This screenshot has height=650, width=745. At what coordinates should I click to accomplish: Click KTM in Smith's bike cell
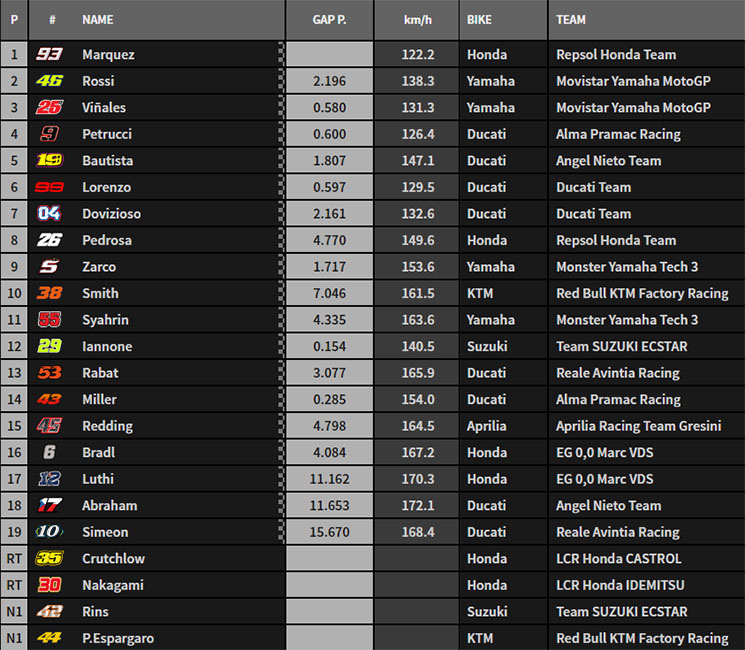tap(479, 293)
